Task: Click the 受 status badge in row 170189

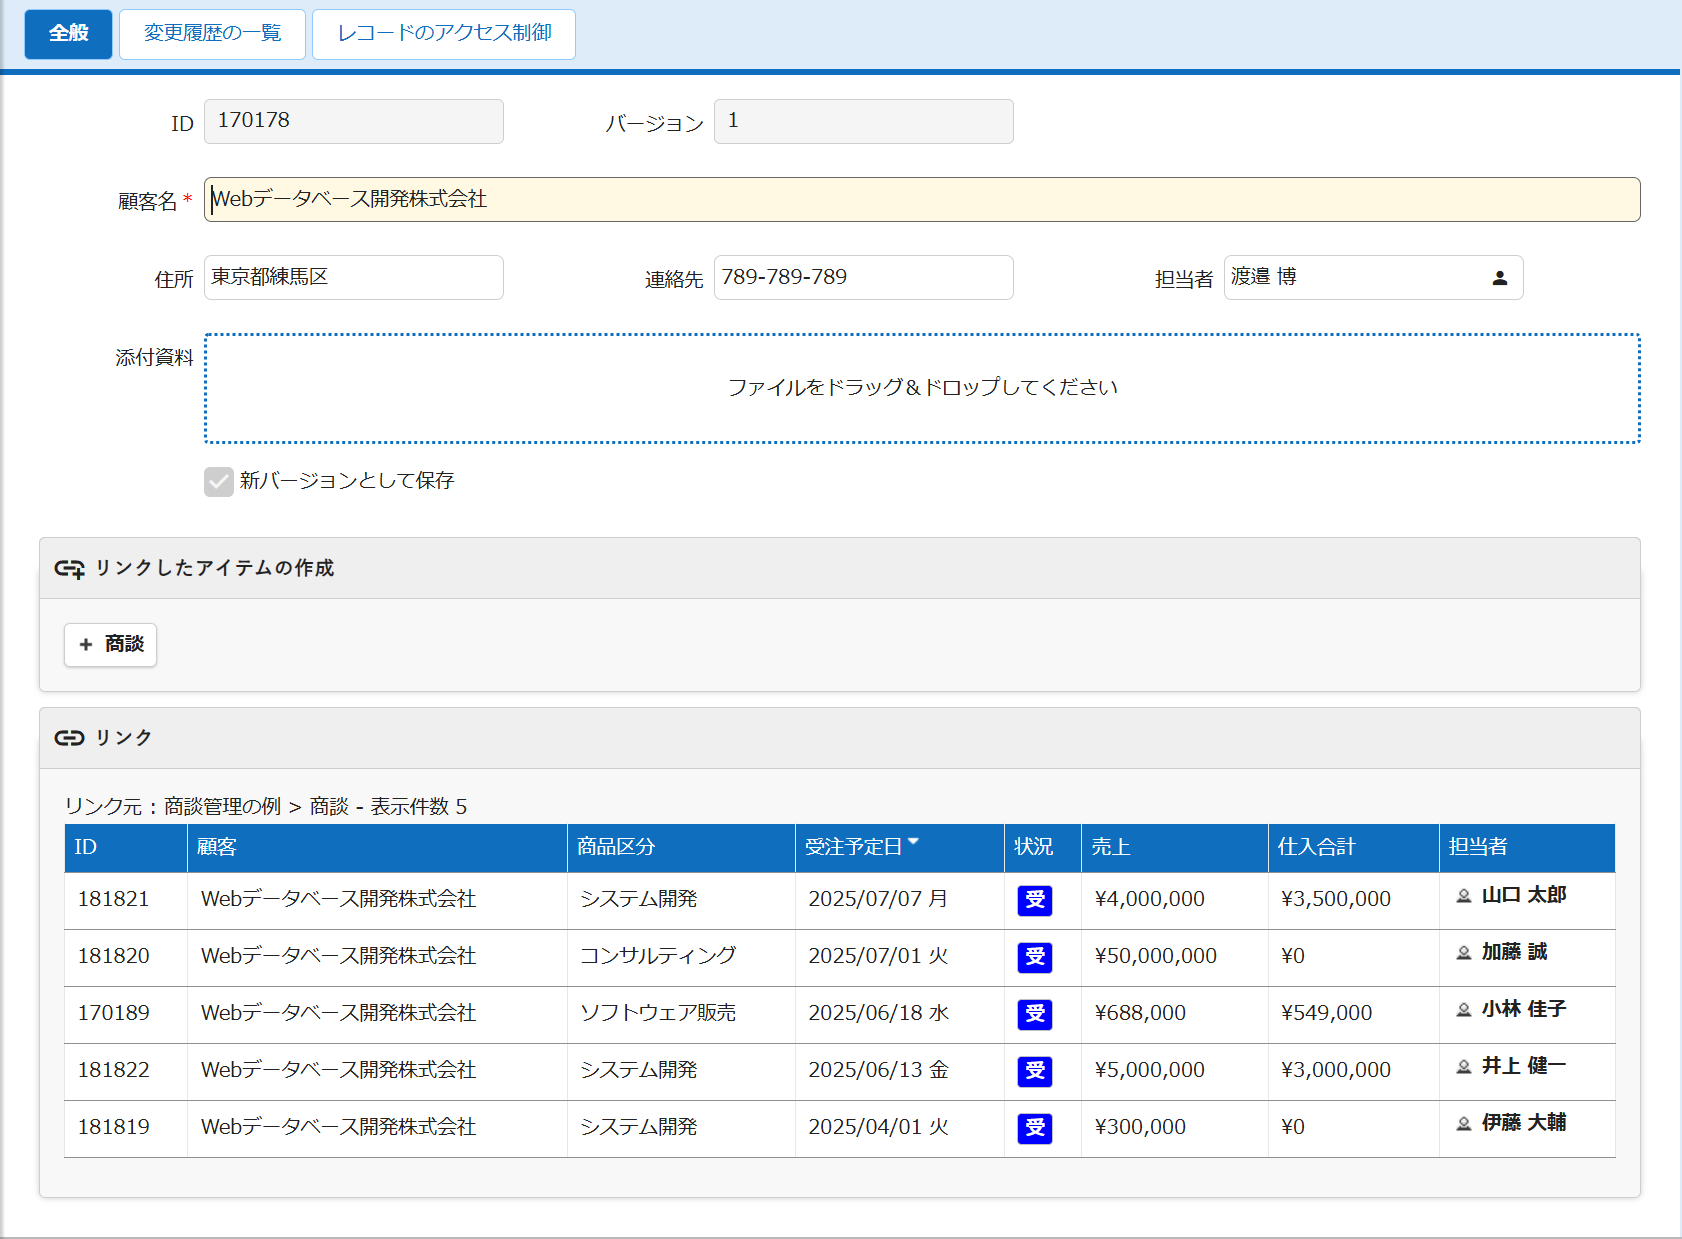Action: point(1035,1014)
